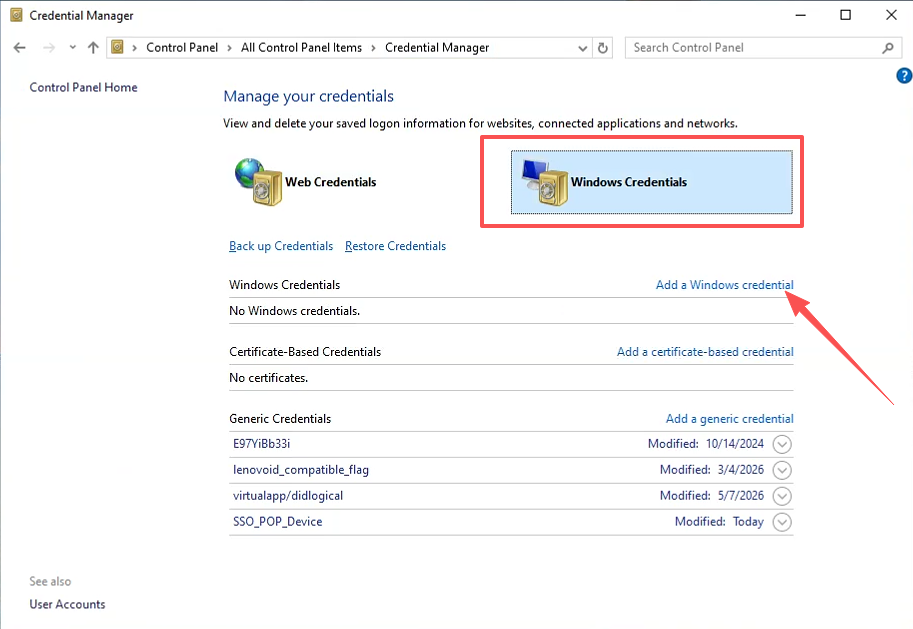Maximize the Credential Manager window
The width and height of the screenshot is (913, 629).
coord(845,15)
